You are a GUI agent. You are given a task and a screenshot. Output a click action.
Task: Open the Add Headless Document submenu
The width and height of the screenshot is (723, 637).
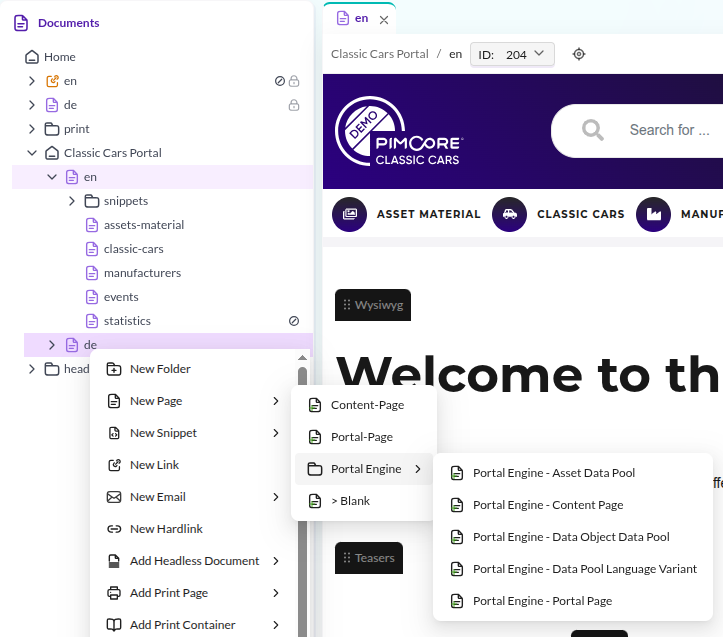tap(193, 561)
